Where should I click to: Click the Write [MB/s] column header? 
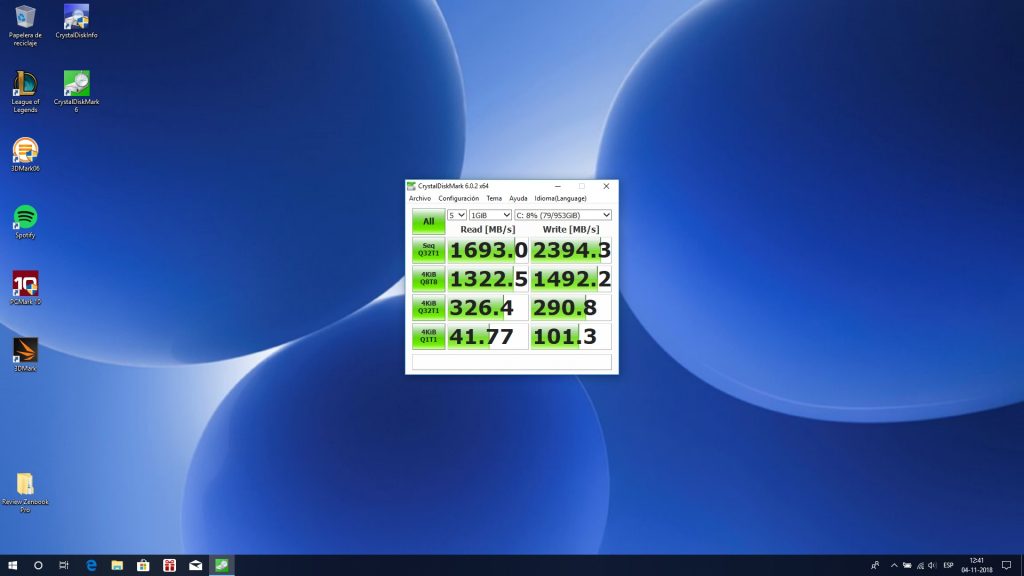pyautogui.click(x=571, y=229)
